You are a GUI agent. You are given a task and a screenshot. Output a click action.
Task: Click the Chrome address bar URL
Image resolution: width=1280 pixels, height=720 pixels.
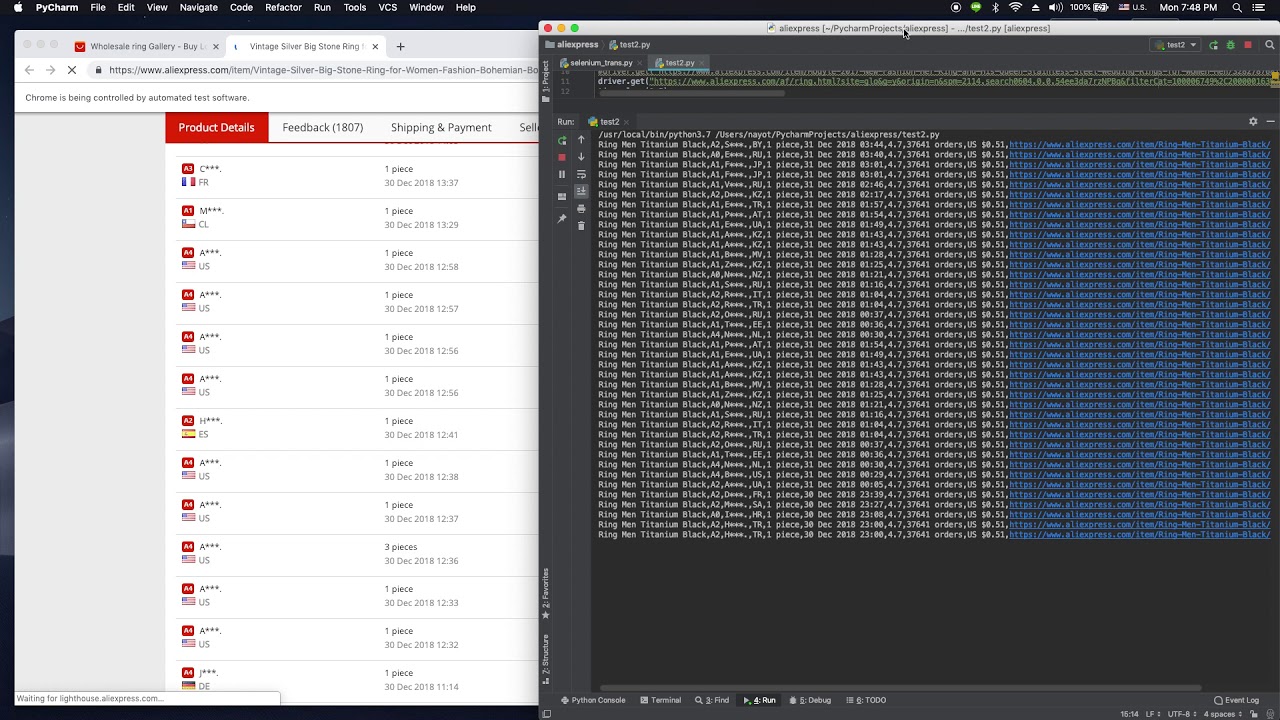(323, 70)
